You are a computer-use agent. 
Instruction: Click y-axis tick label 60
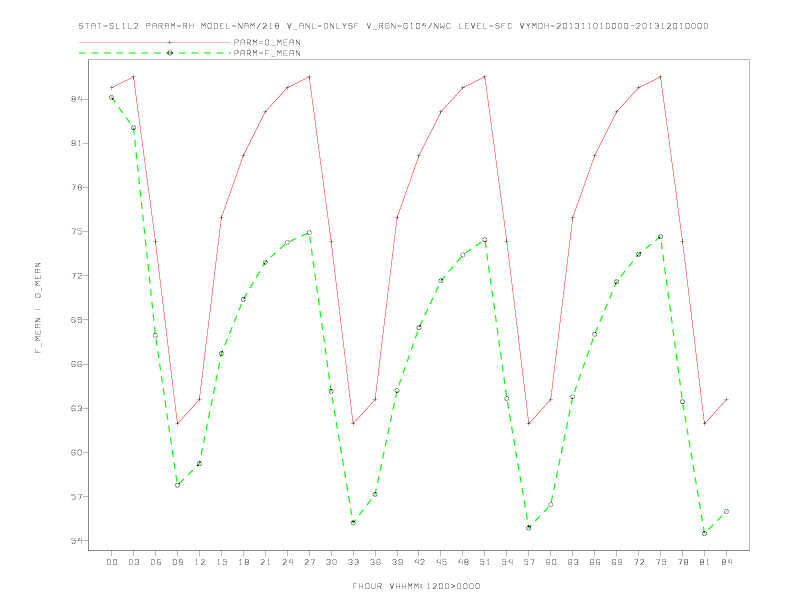[77, 452]
